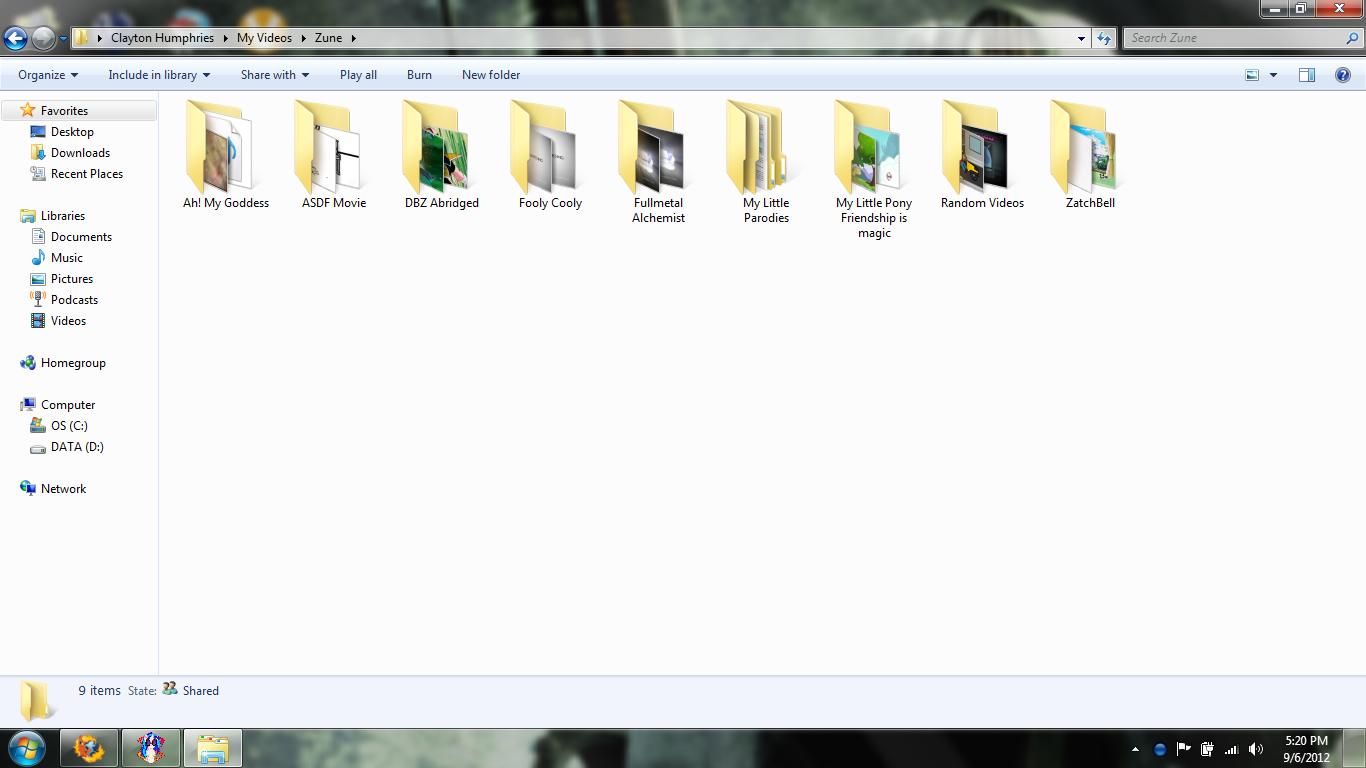Open Downloads in Favorites
This screenshot has width=1366, height=768.
click(x=80, y=153)
